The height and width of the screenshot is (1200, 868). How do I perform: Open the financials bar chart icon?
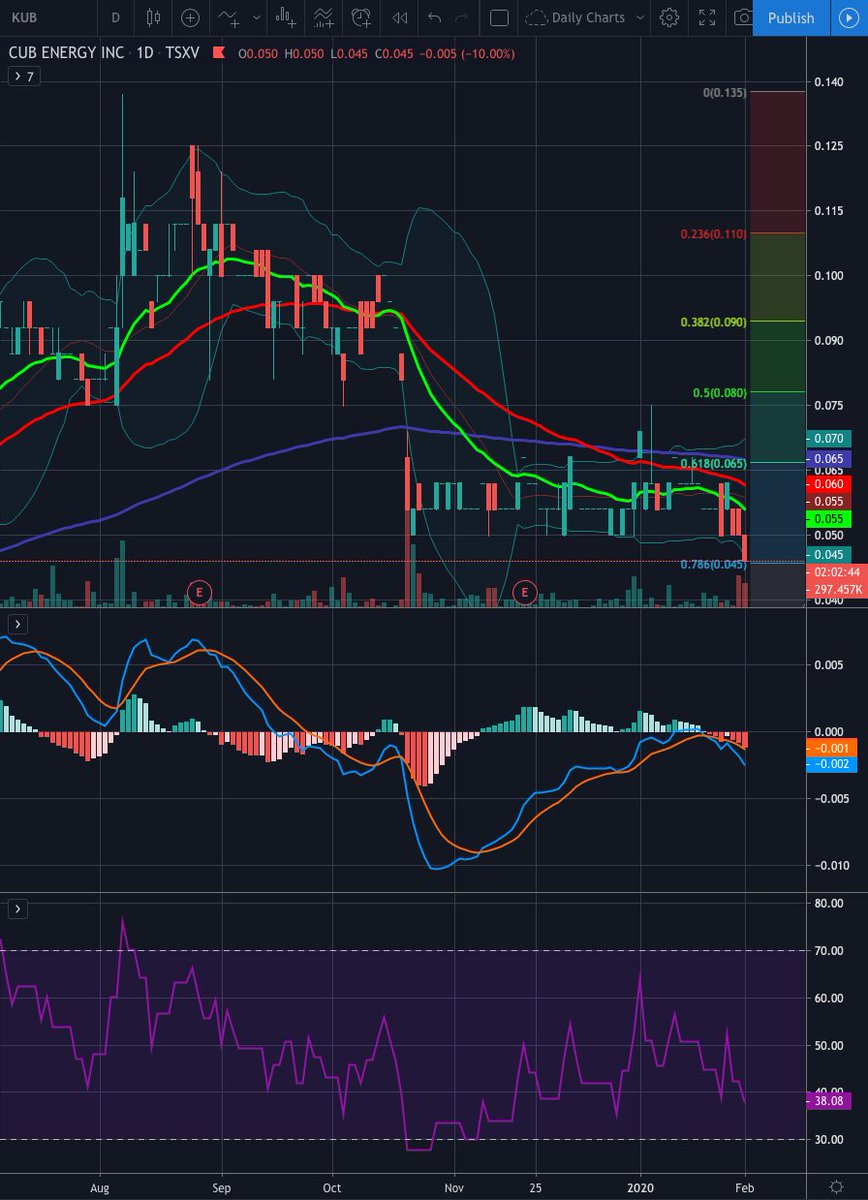tap(288, 17)
